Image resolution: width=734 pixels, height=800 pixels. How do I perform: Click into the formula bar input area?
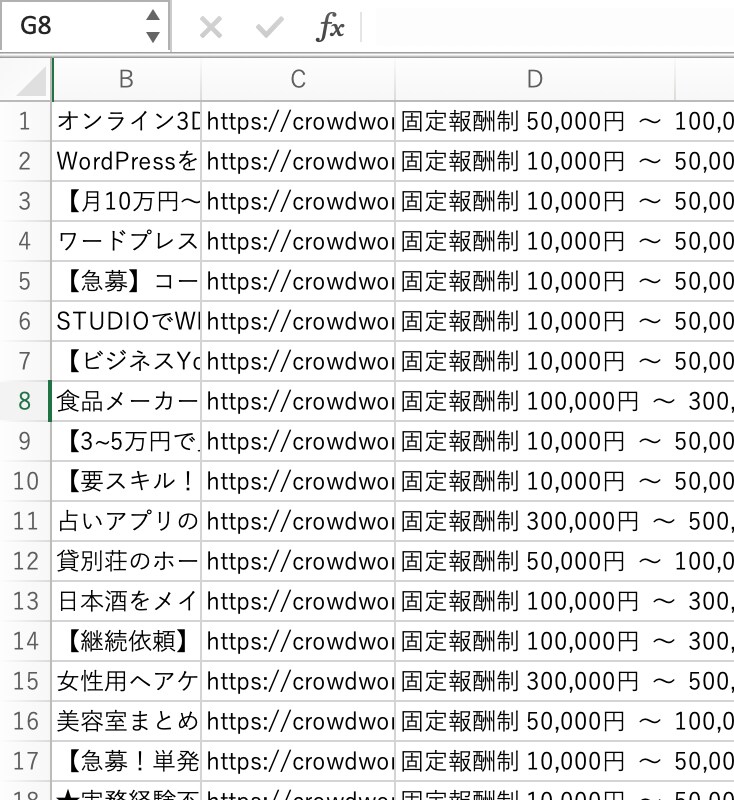pos(555,27)
